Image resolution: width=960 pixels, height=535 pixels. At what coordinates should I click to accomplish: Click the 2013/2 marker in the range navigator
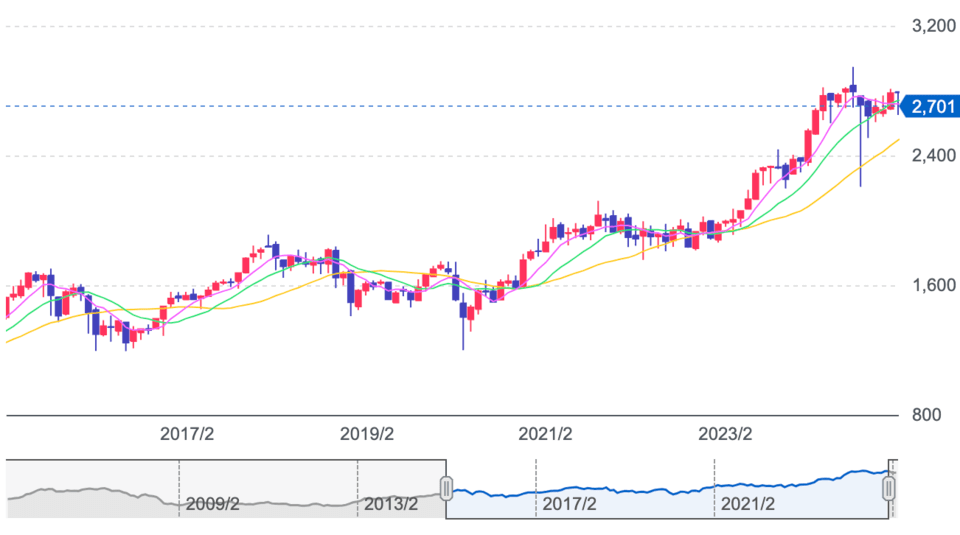coord(391,504)
